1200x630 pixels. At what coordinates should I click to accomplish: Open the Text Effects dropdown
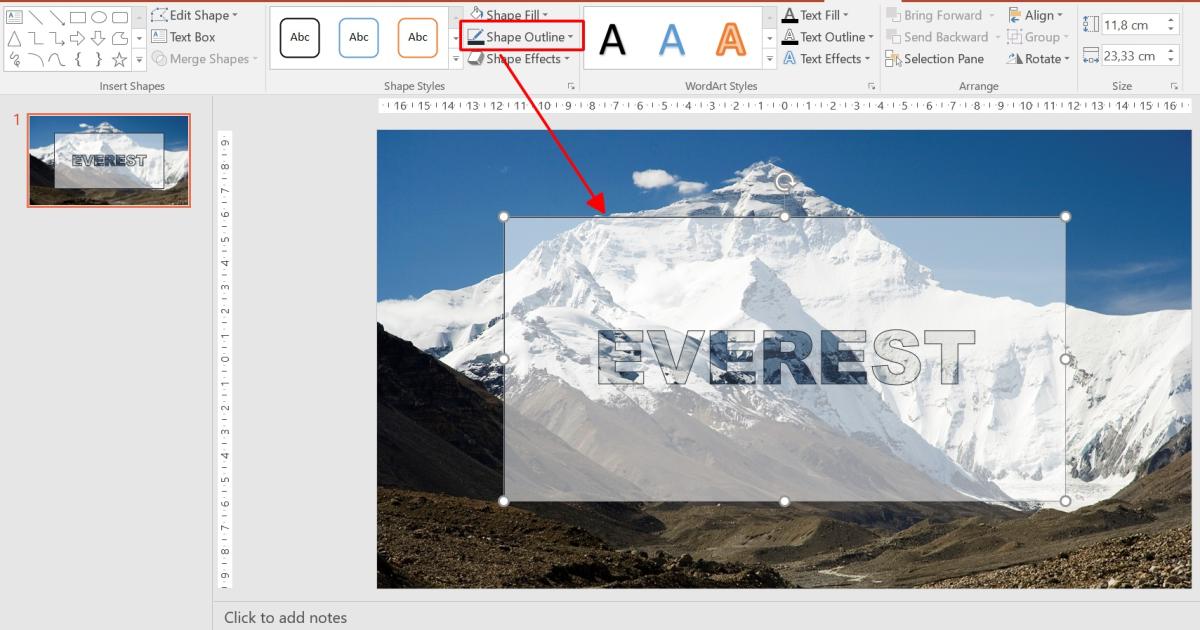pos(827,58)
